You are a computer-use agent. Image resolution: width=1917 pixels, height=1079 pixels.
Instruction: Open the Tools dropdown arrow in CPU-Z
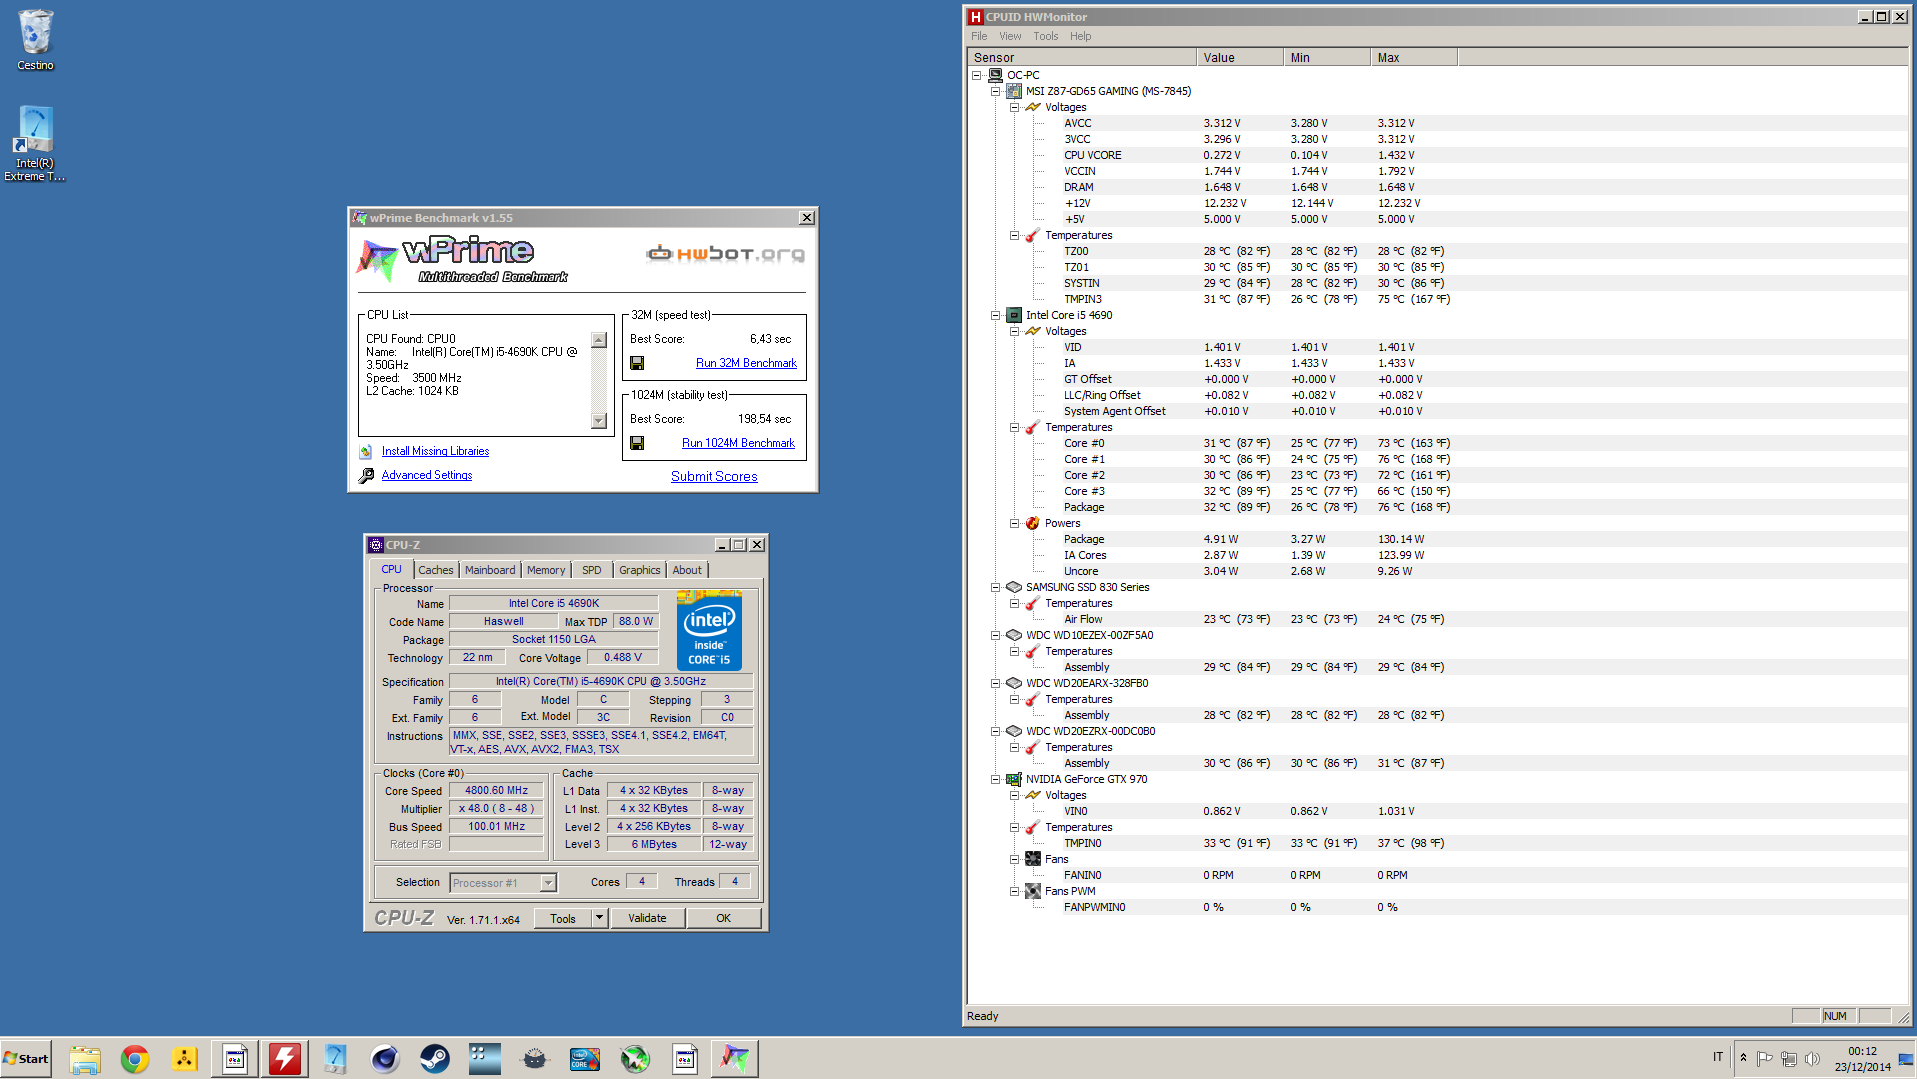600,918
